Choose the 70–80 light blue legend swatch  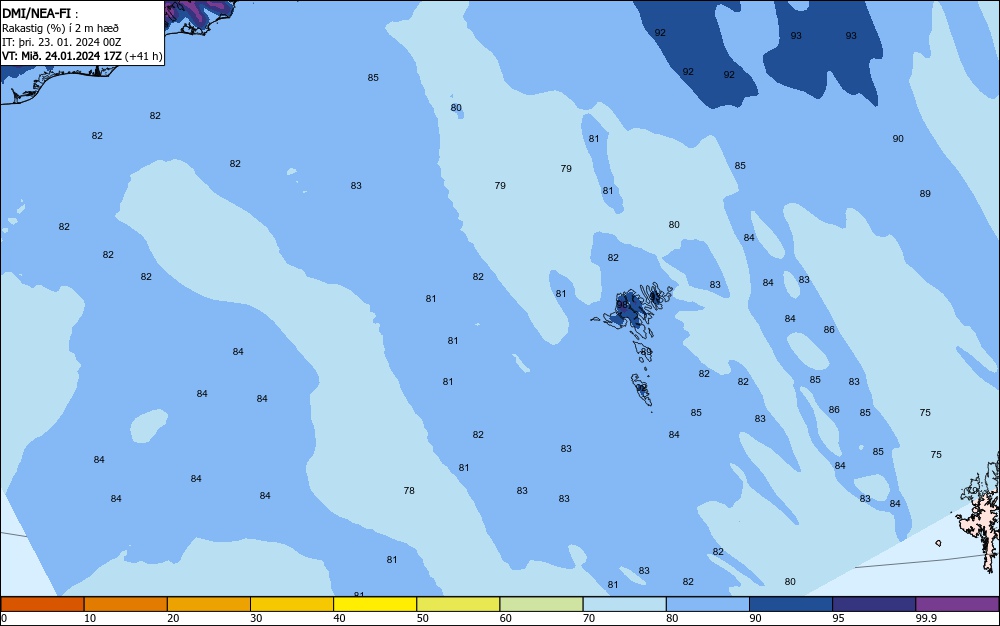click(x=624, y=604)
